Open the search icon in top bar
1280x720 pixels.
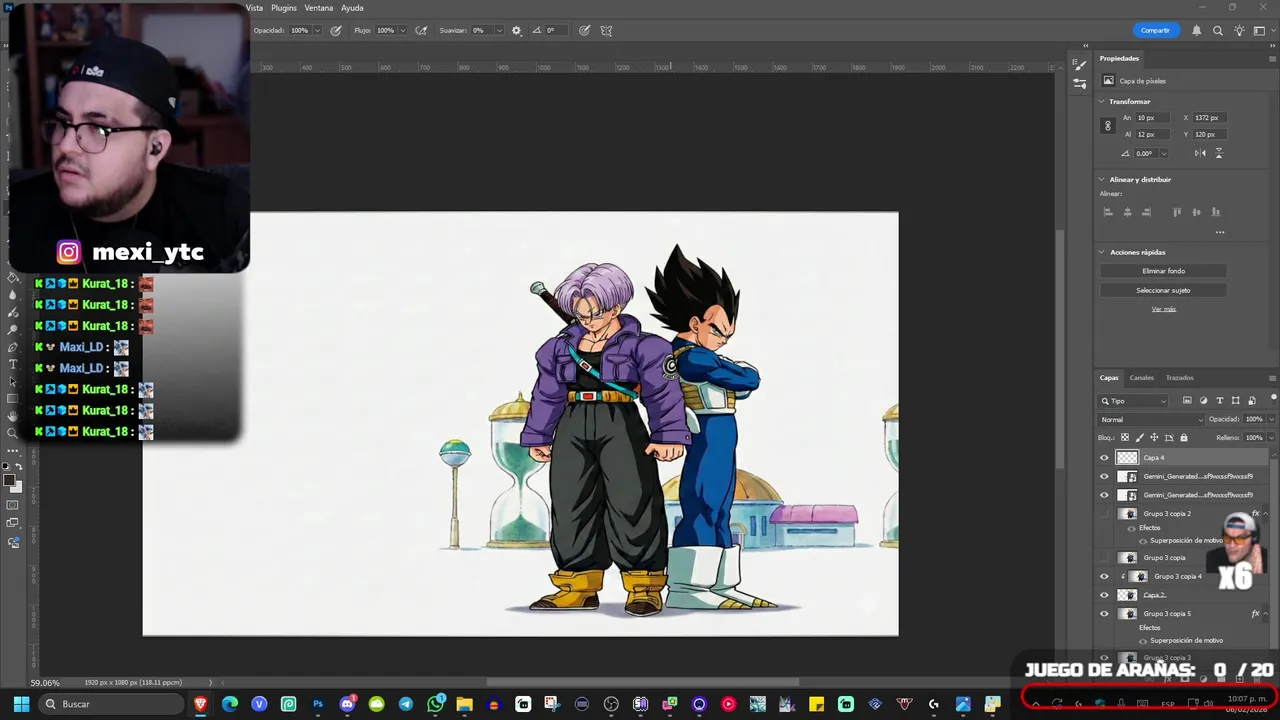[x=1218, y=31]
